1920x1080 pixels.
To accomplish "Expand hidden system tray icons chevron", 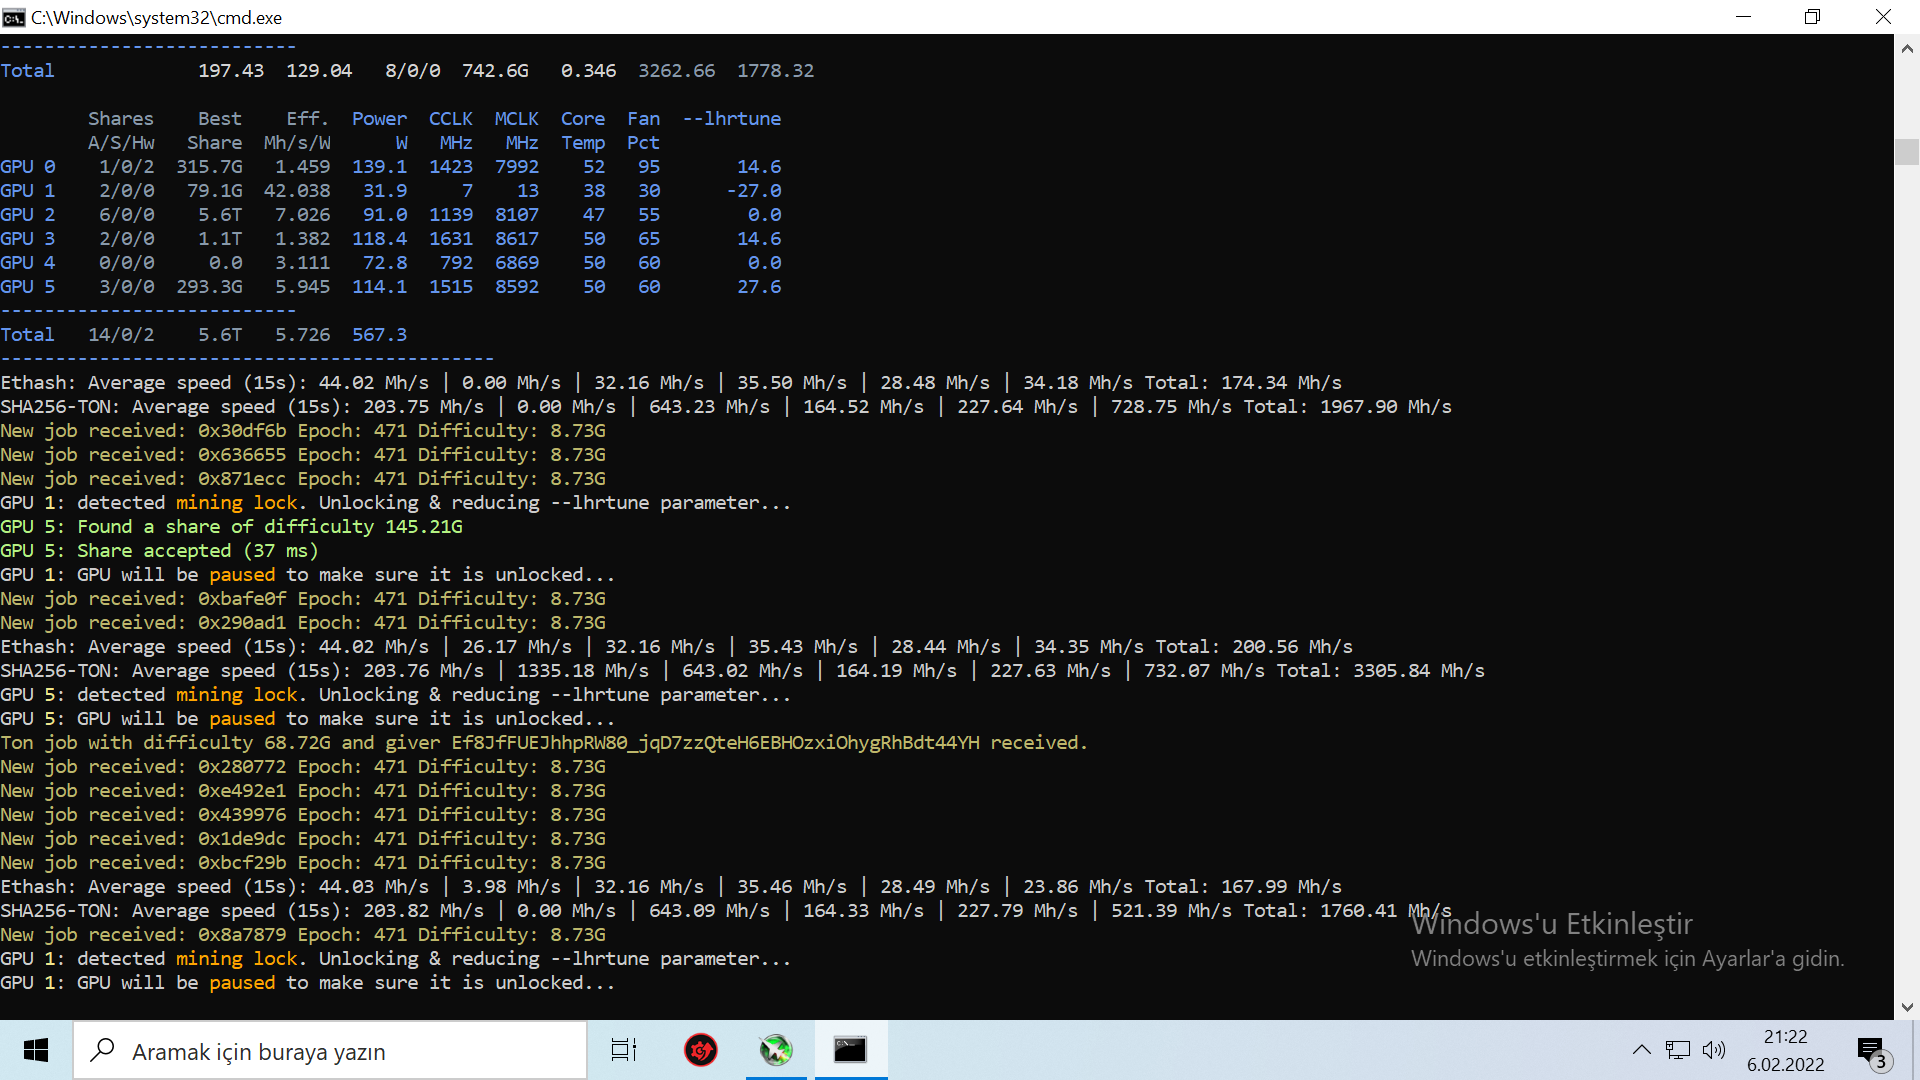I will click(1641, 1050).
